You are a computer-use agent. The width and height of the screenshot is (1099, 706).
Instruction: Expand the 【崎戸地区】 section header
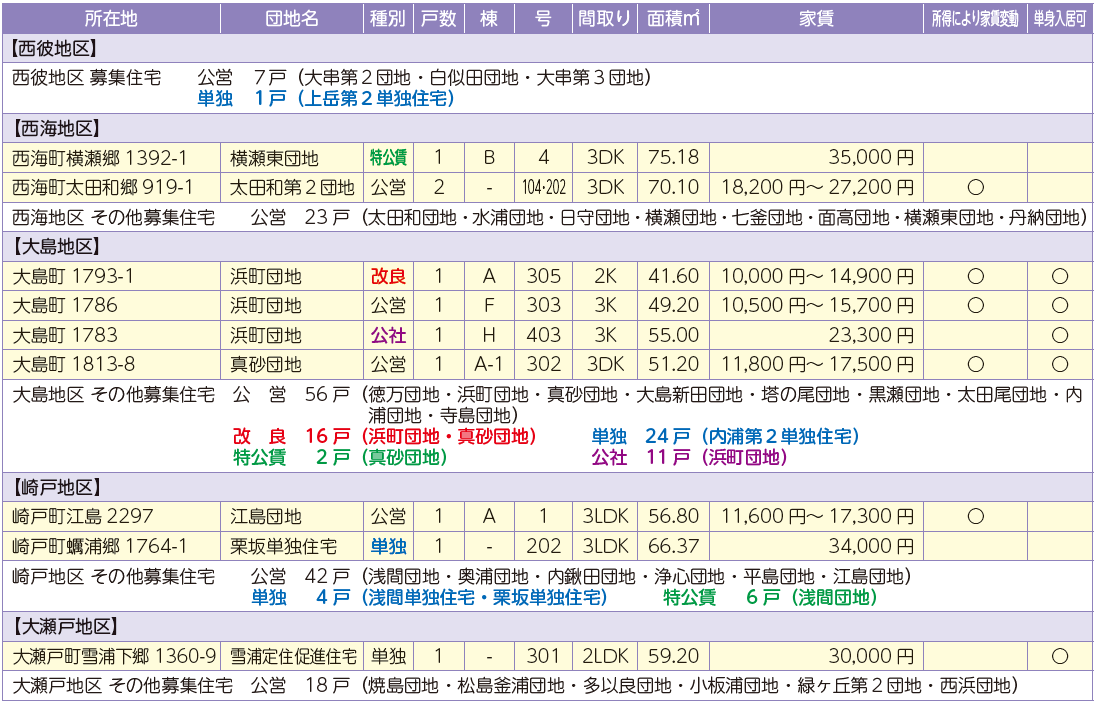55,487
